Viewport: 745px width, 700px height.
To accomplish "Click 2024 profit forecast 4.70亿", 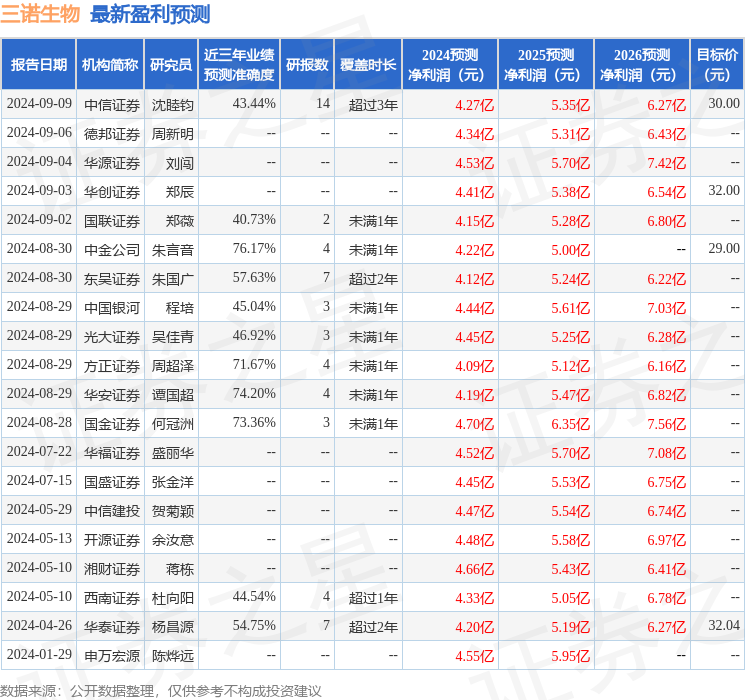I will [475, 424].
